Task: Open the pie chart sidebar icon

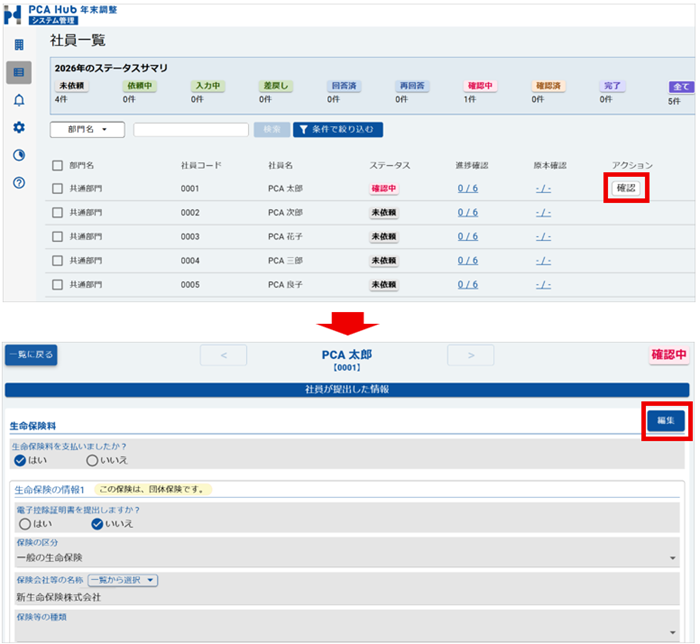Action: coord(19,155)
